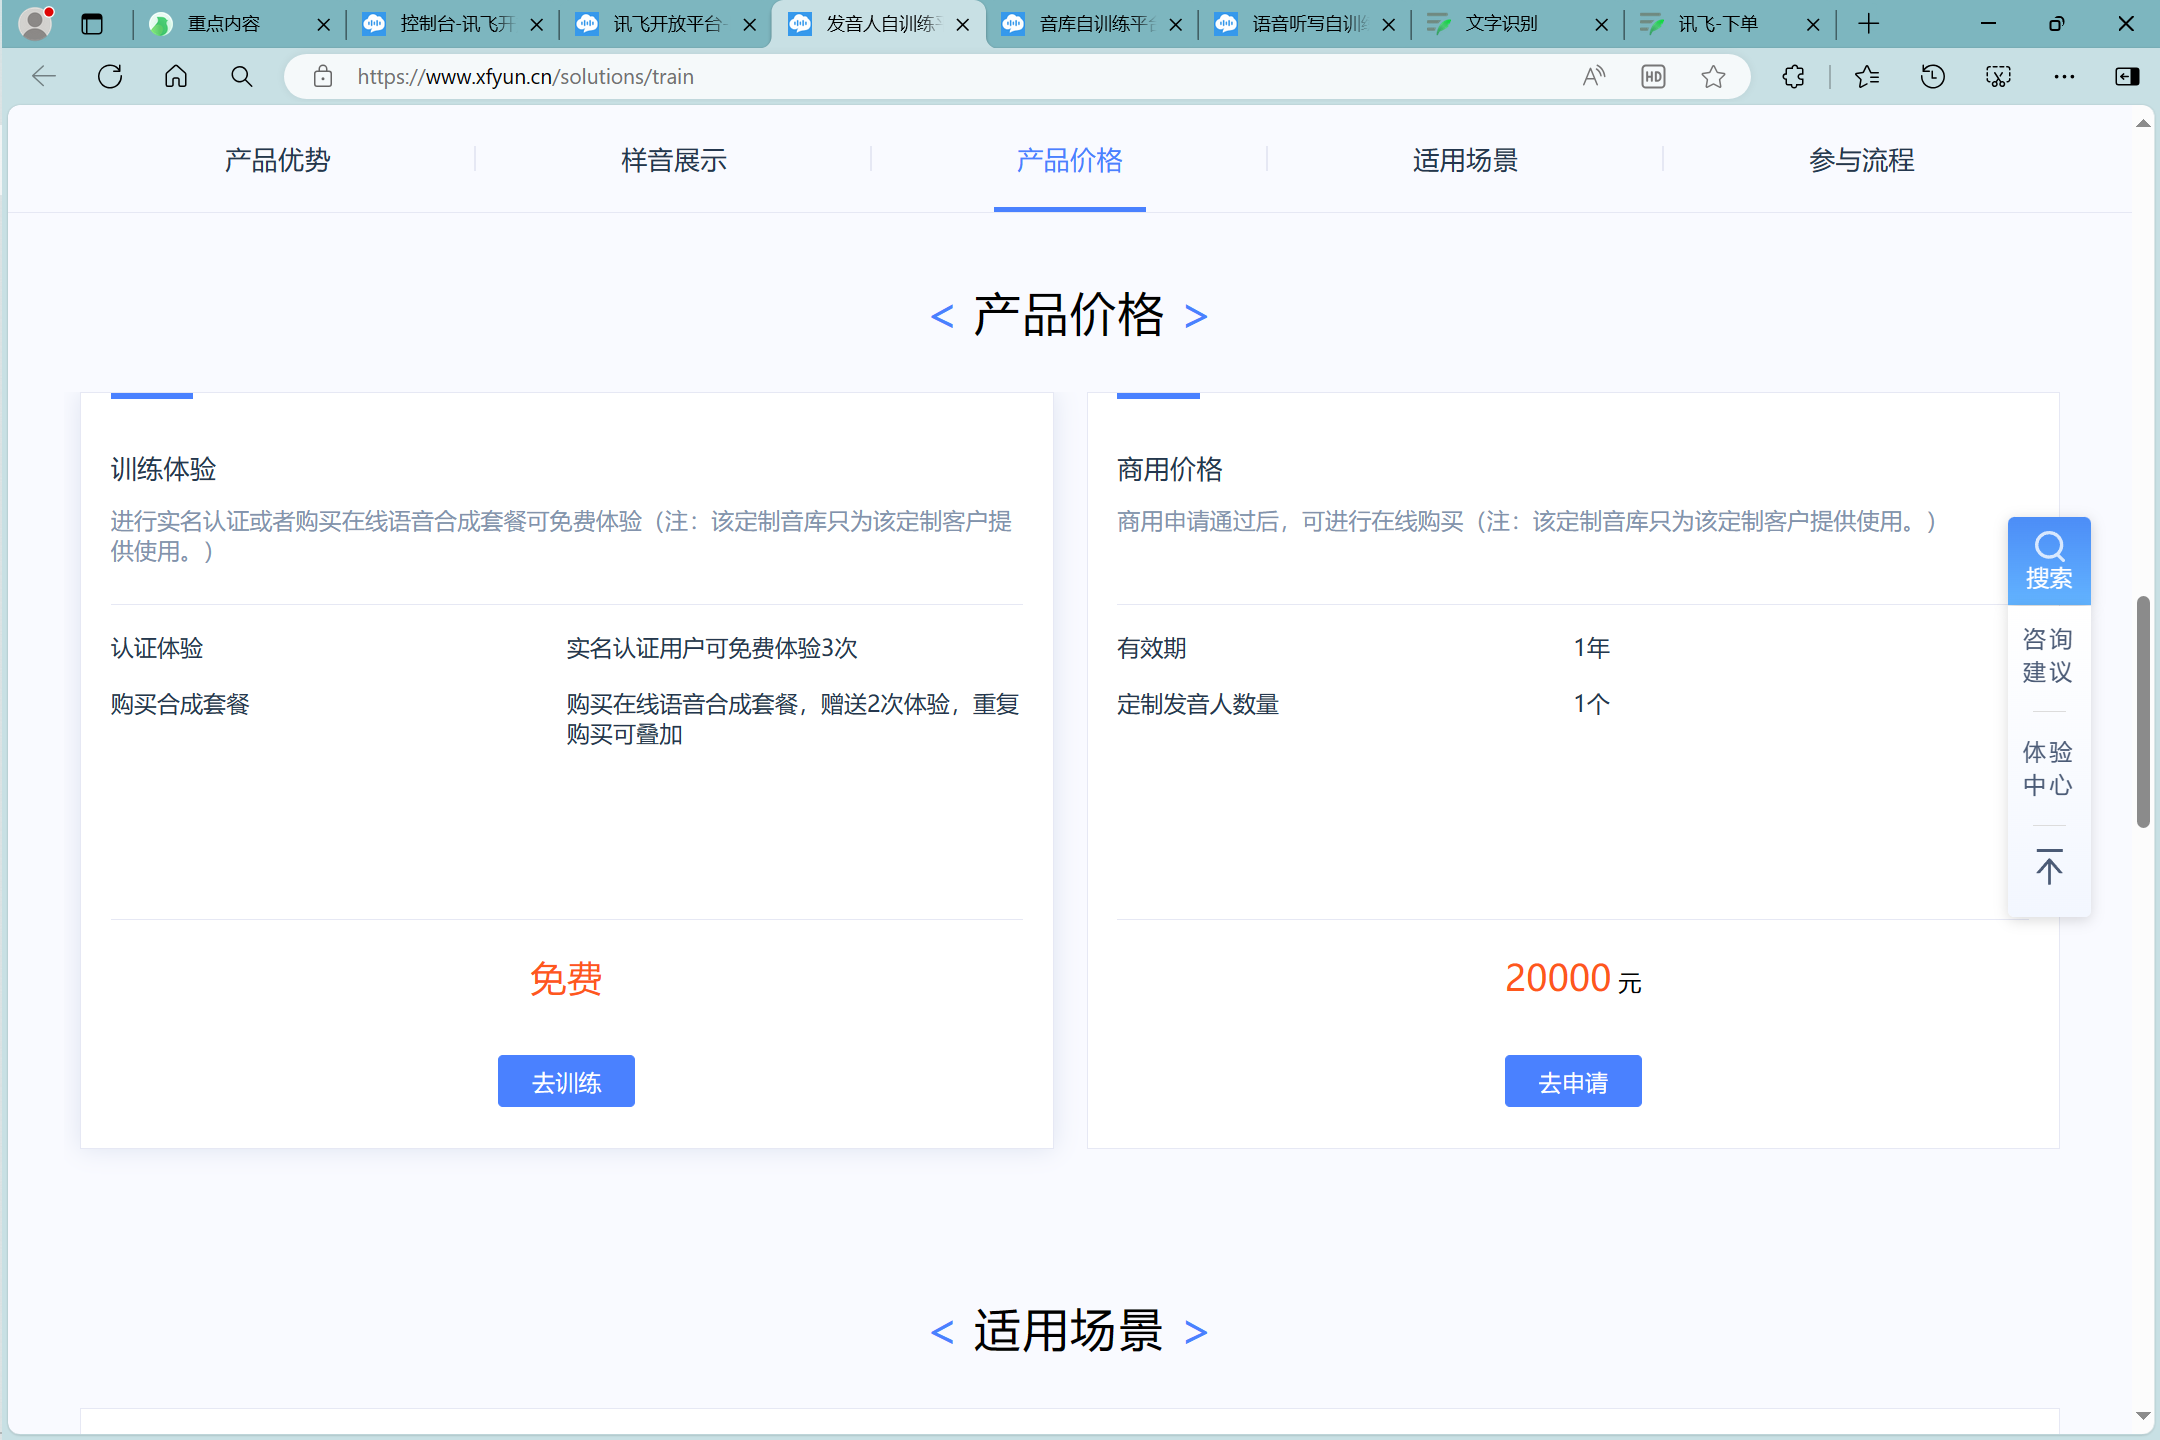The height and width of the screenshot is (1440, 2160).
Task: Open a new browser tab
Action: [1868, 24]
